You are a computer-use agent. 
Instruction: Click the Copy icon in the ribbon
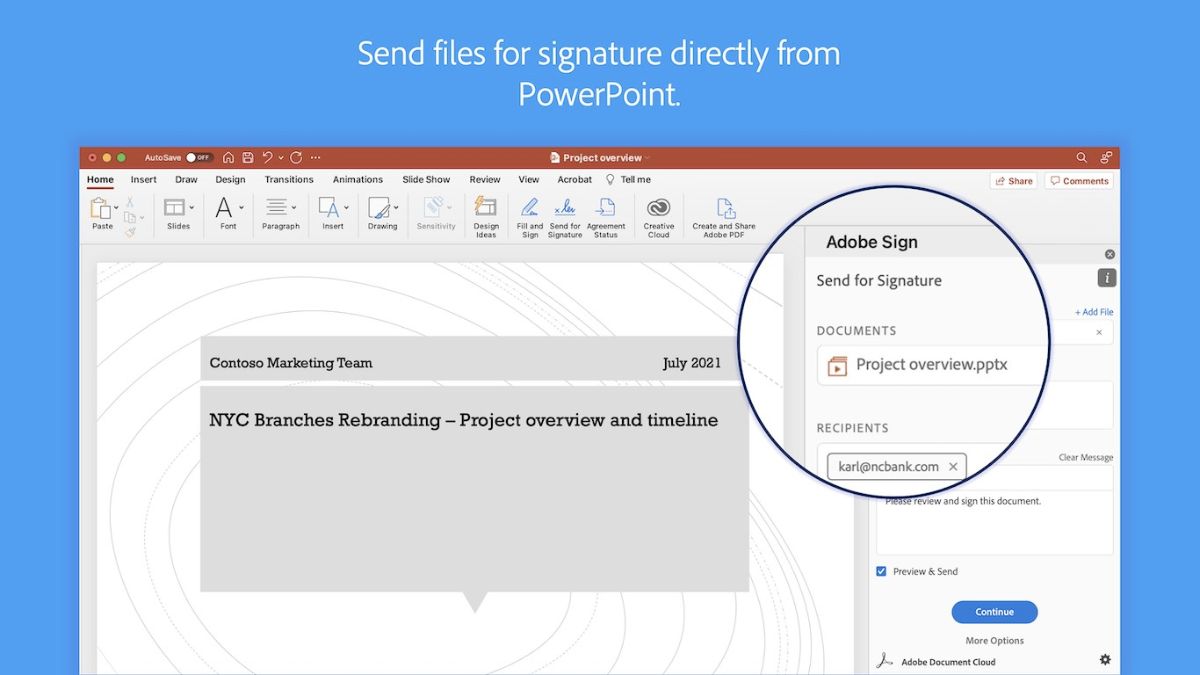click(x=129, y=217)
